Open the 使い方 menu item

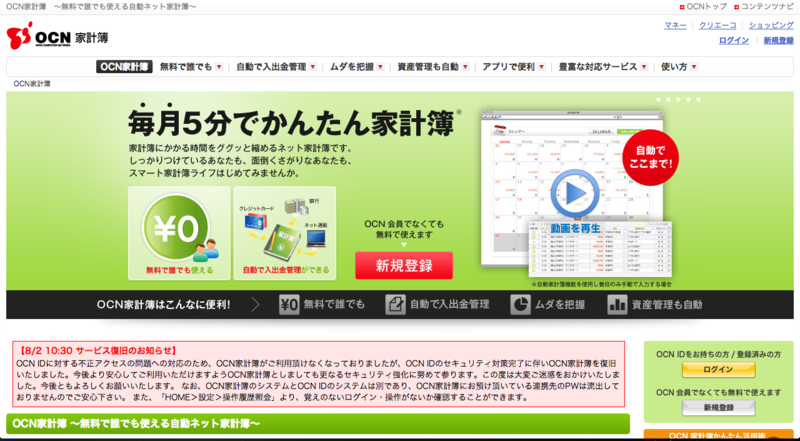(x=674, y=67)
